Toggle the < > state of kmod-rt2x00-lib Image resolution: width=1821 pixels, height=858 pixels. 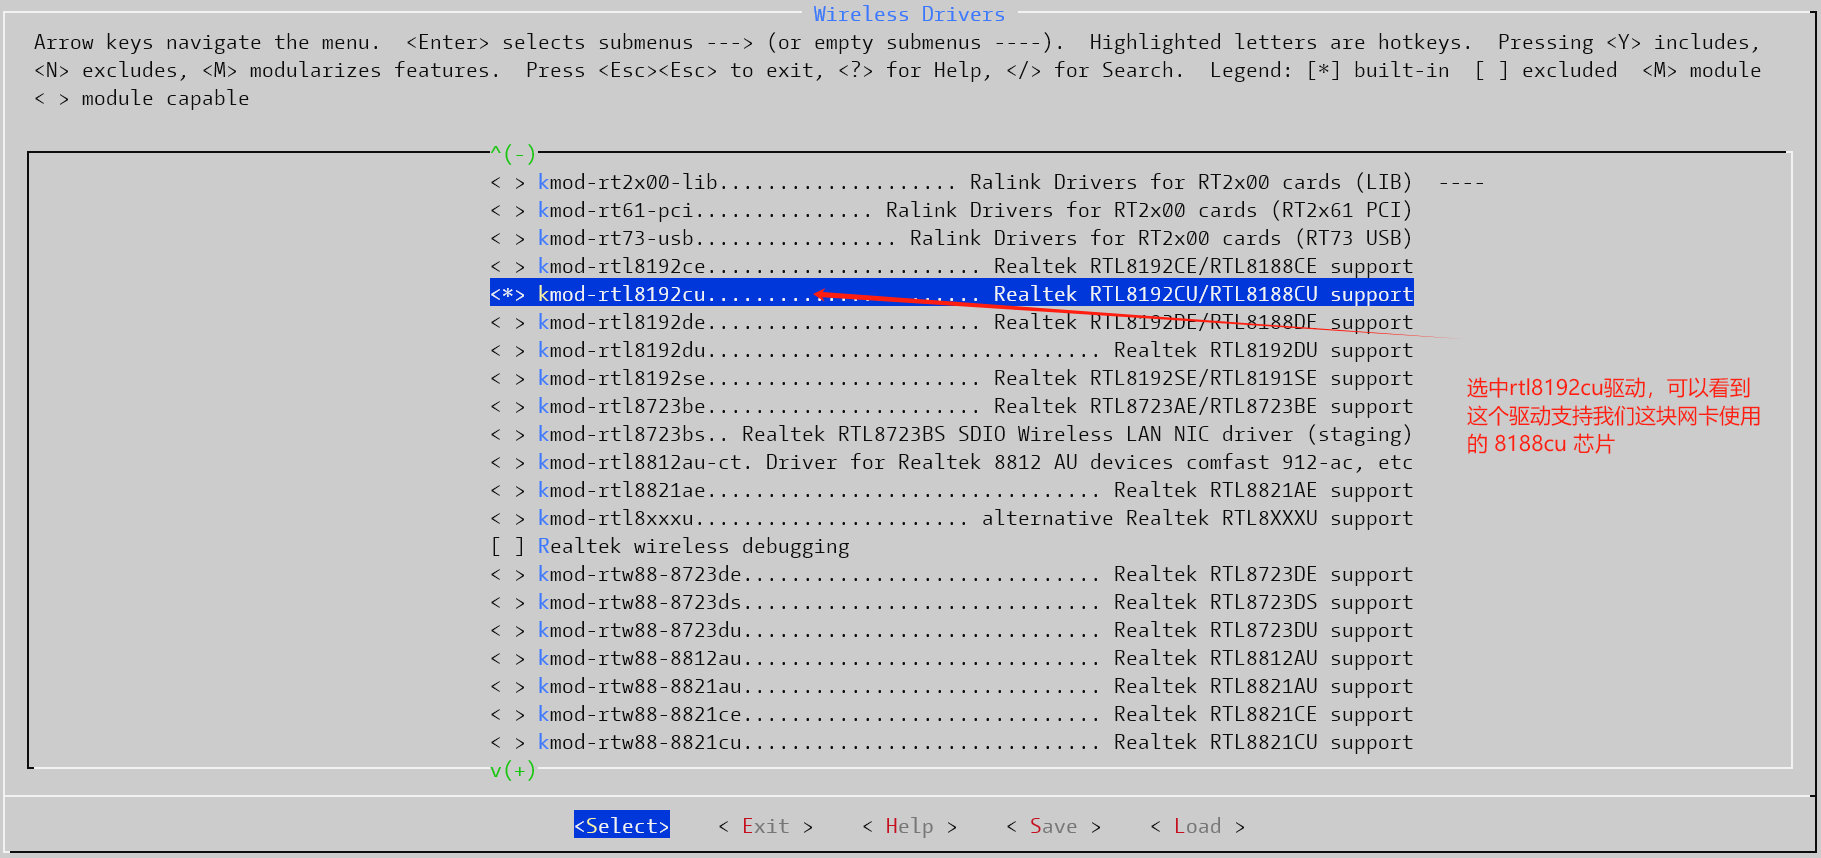(x=507, y=182)
